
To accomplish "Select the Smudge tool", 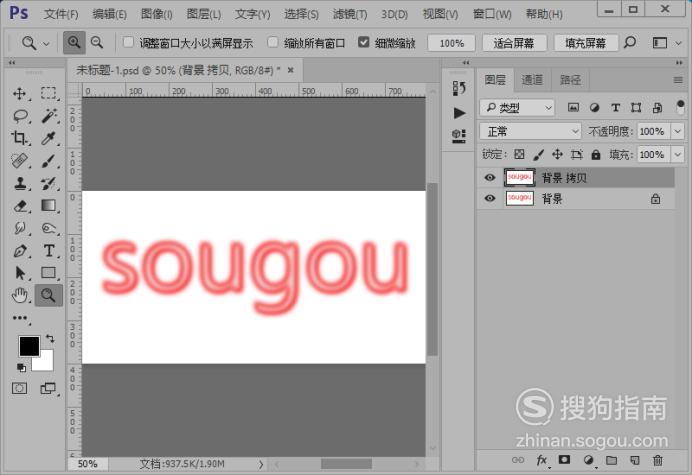I will point(20,228).
